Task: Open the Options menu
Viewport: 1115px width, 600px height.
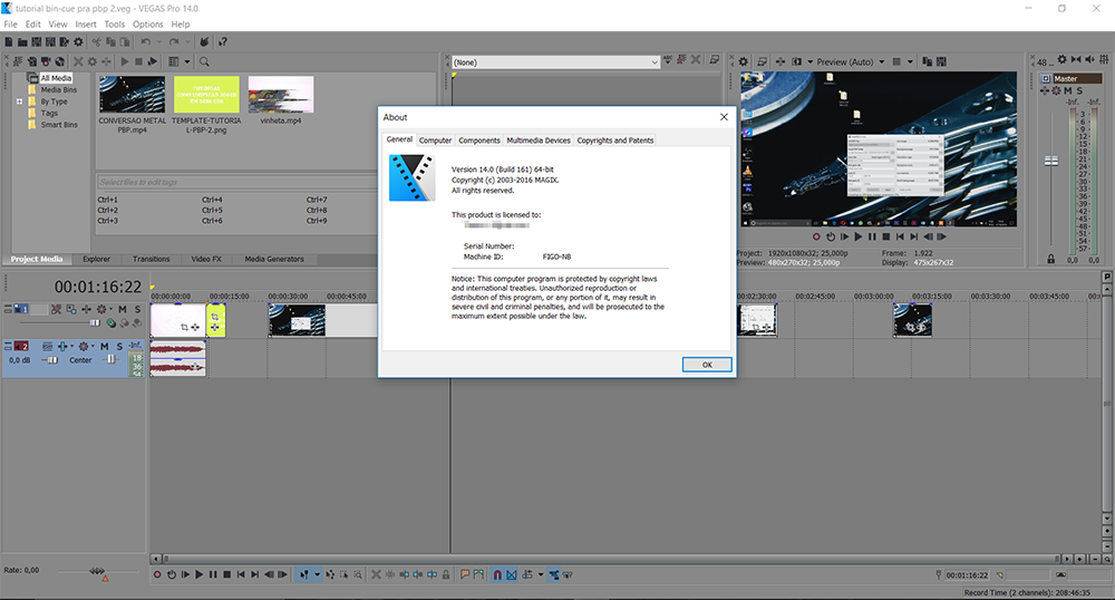Action: [x=148, y=24]
